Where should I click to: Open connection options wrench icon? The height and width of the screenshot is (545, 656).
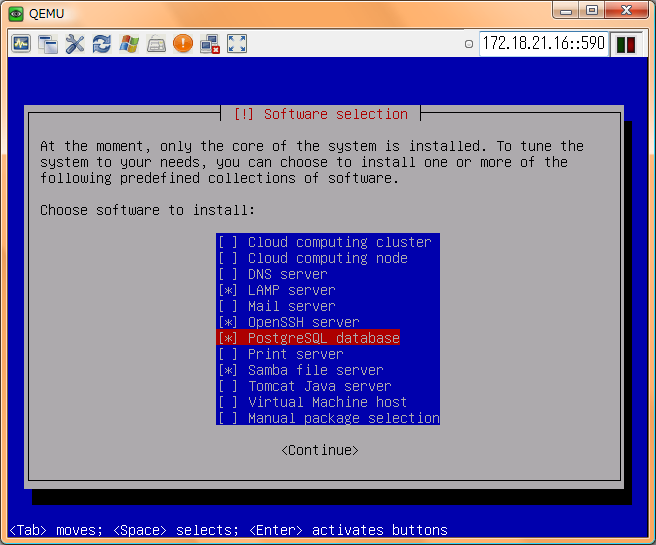point(75,44)
